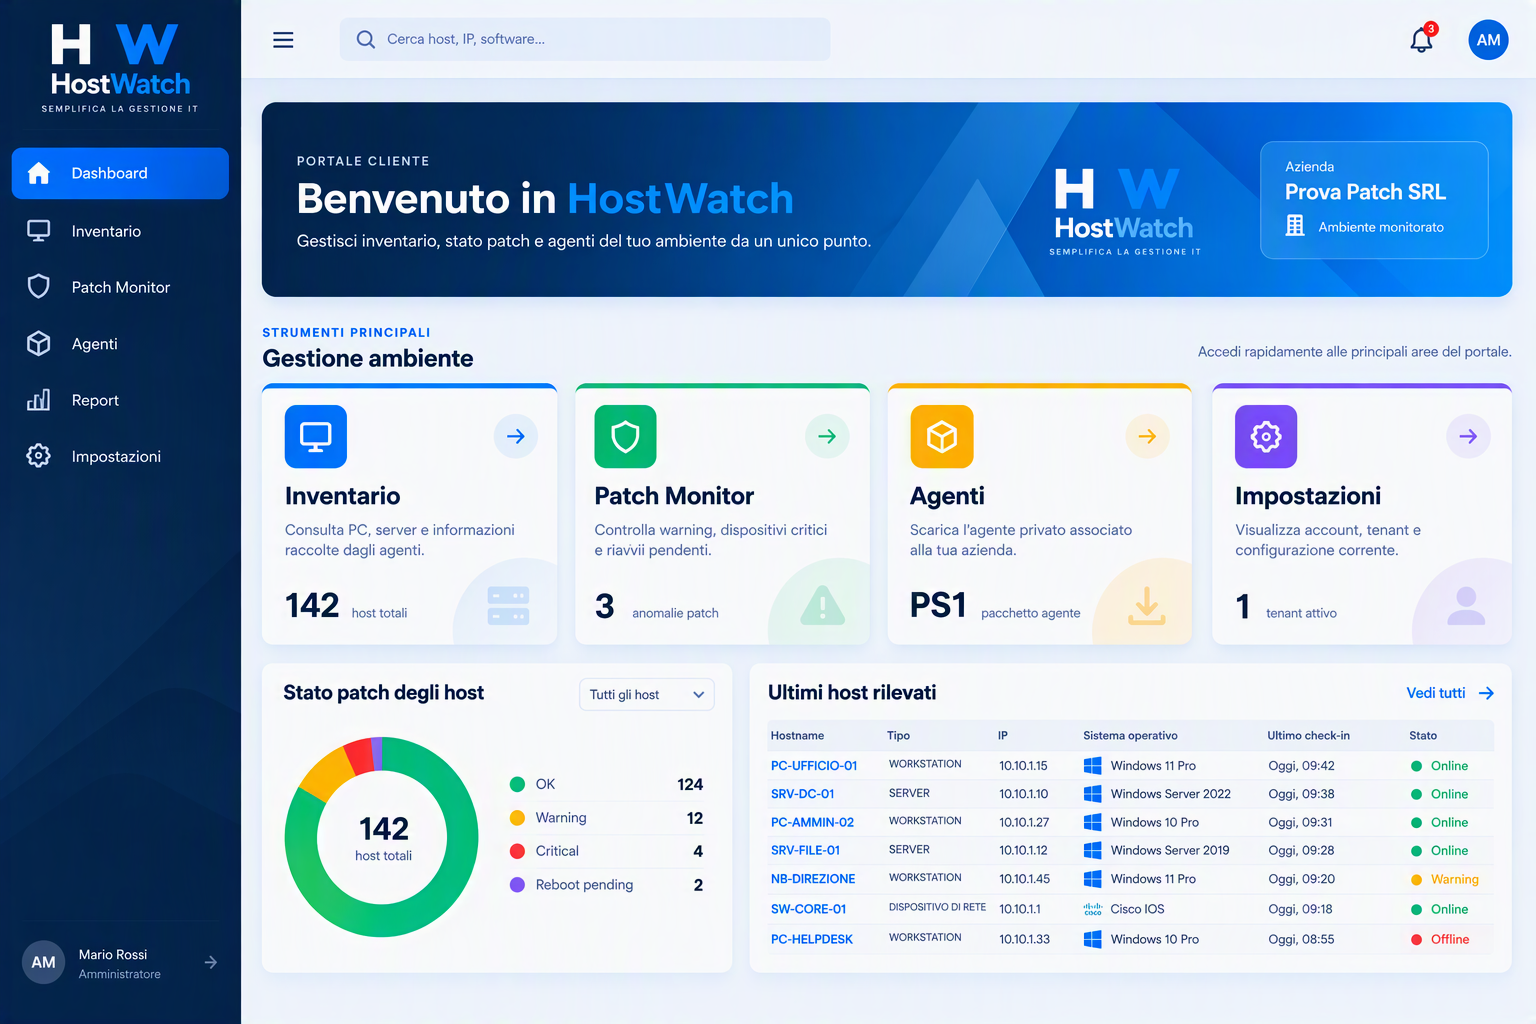Open Report in sidebar menu
1536x1024 pixels.
(120, 400)
